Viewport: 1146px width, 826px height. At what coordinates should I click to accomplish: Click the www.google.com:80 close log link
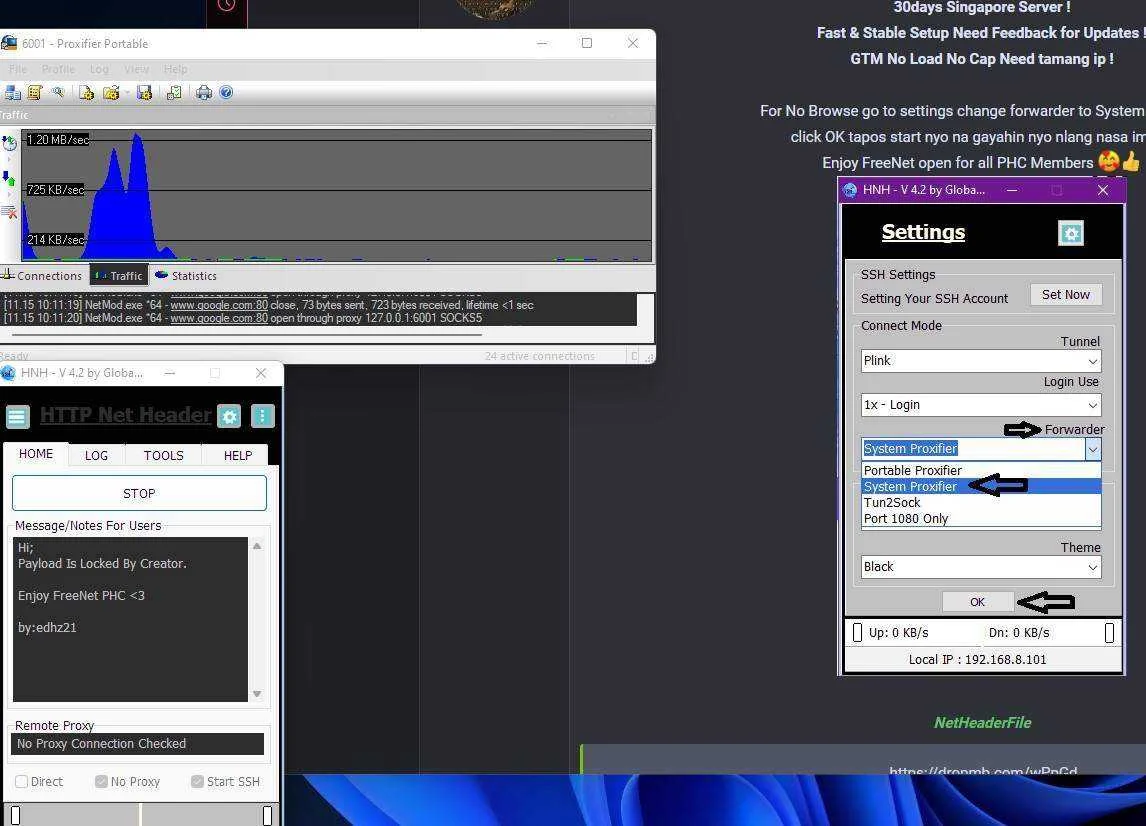click(x=219, y=305)
